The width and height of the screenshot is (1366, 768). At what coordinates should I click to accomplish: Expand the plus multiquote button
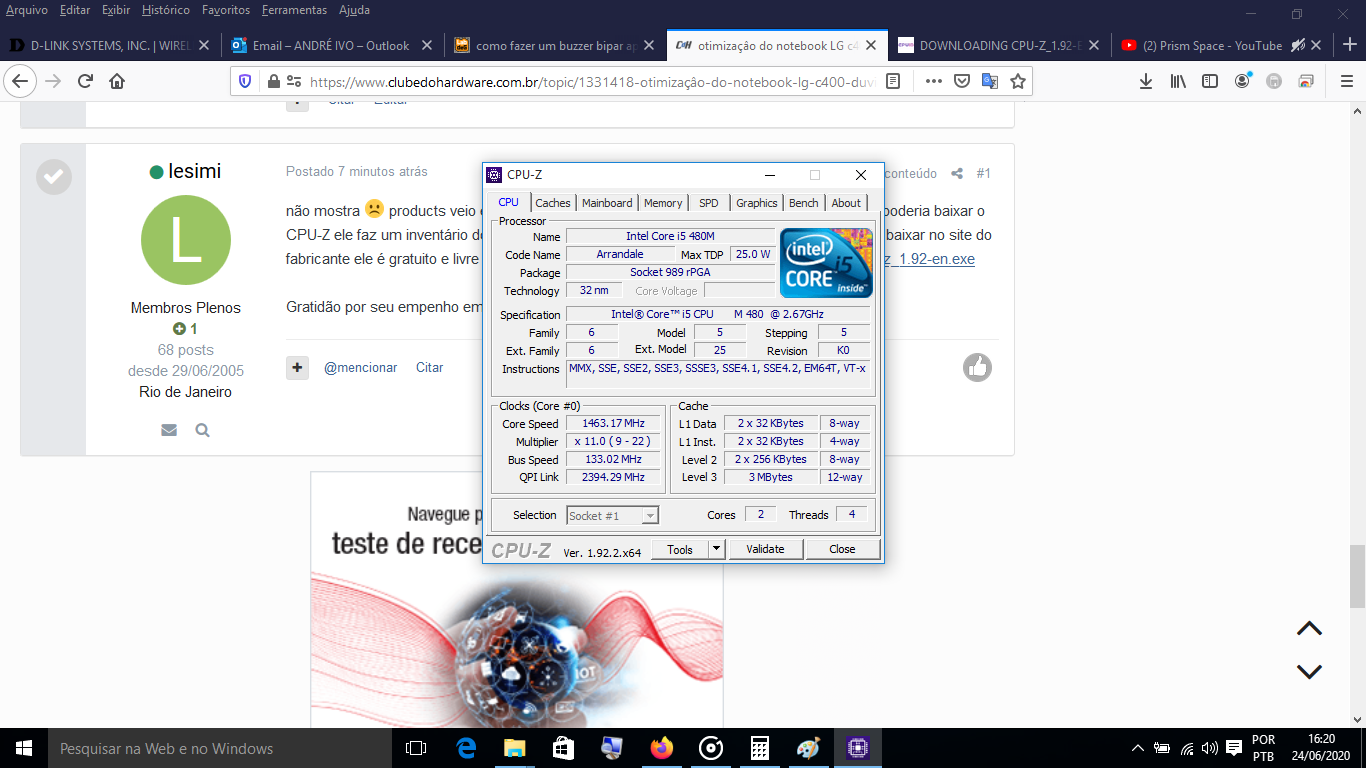[x=297, y=367]
